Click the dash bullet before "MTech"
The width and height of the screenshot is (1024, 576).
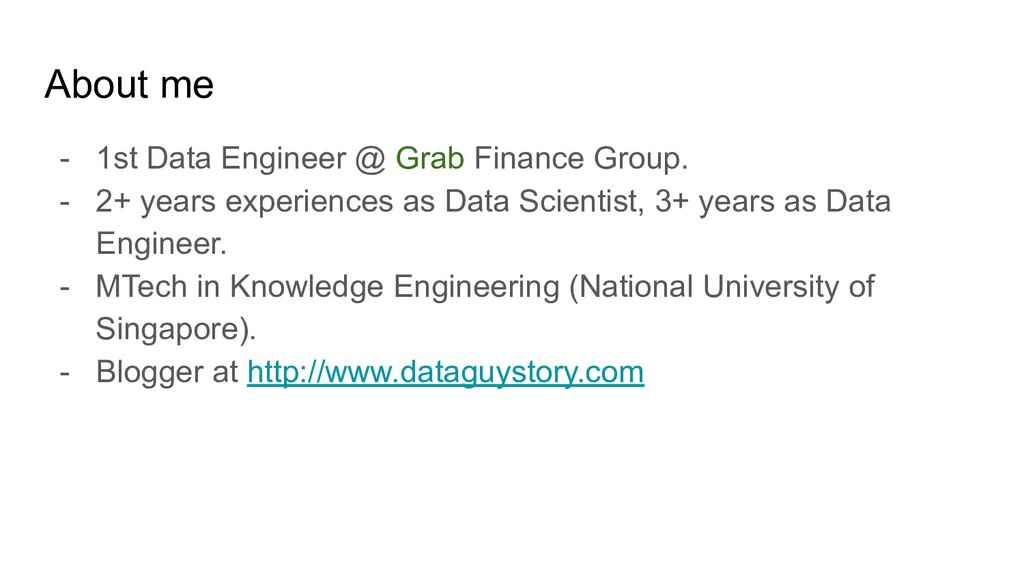65,287
